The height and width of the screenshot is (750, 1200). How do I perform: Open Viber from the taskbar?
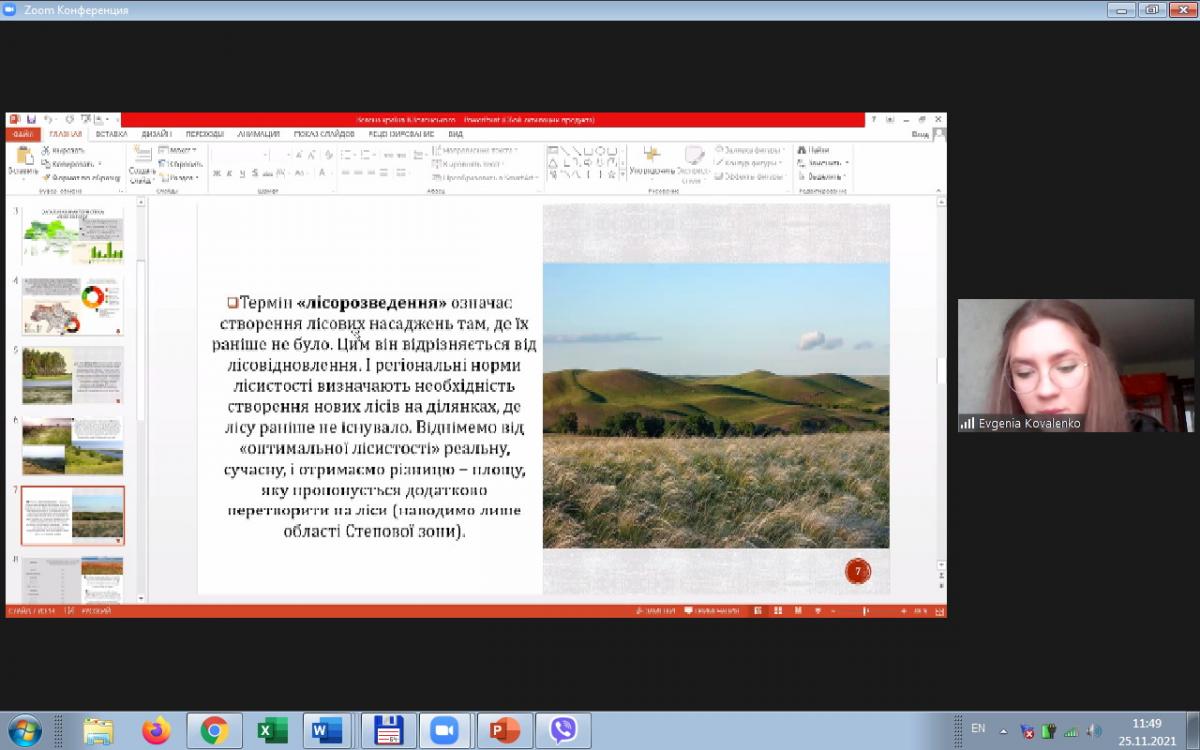(x=563, y=731)
